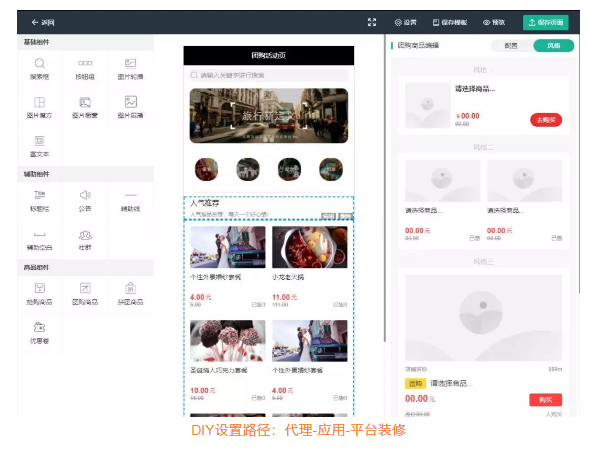The height and width of the screenshot is (465, 600).
Task: Click the yellow 团购 tag in style three
Action: (x=415, y=383)
